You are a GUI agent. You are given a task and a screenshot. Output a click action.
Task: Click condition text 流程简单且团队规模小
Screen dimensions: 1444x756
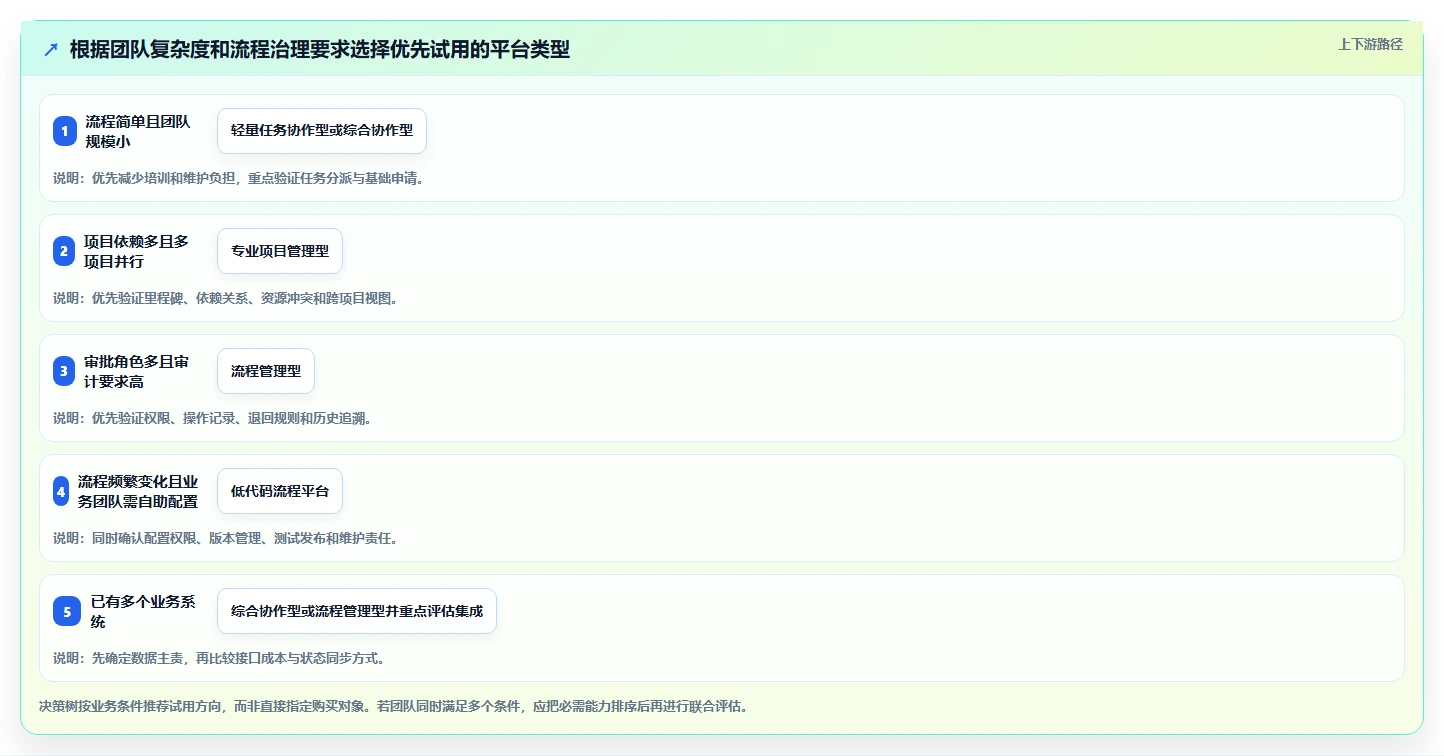(x=137, y=131)
